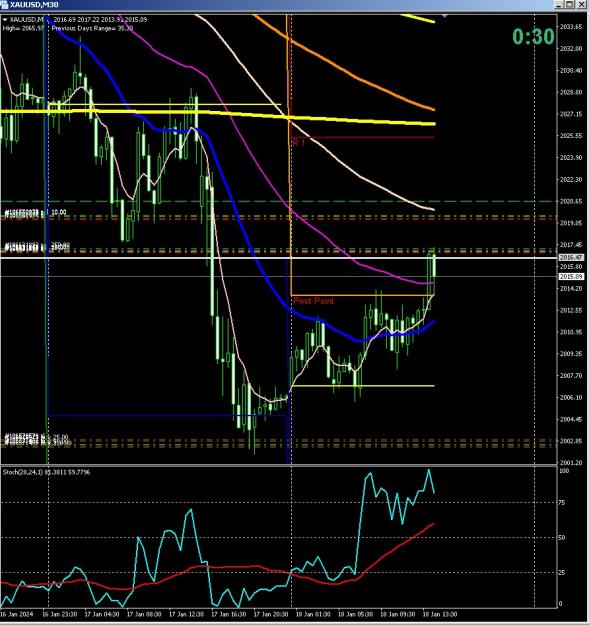Click the 18 Jan 09:30 time label
The height and width of the screenshot is (625, 589).
(x=398, y=614)
